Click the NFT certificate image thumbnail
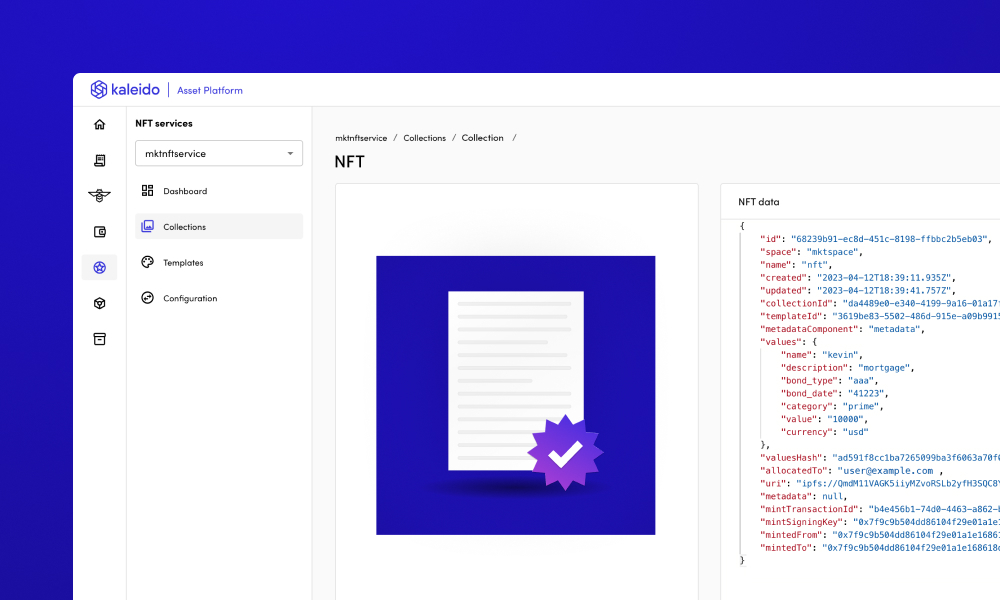The width and height of the screenshot is (1000, 600). [x=515, y=395]
